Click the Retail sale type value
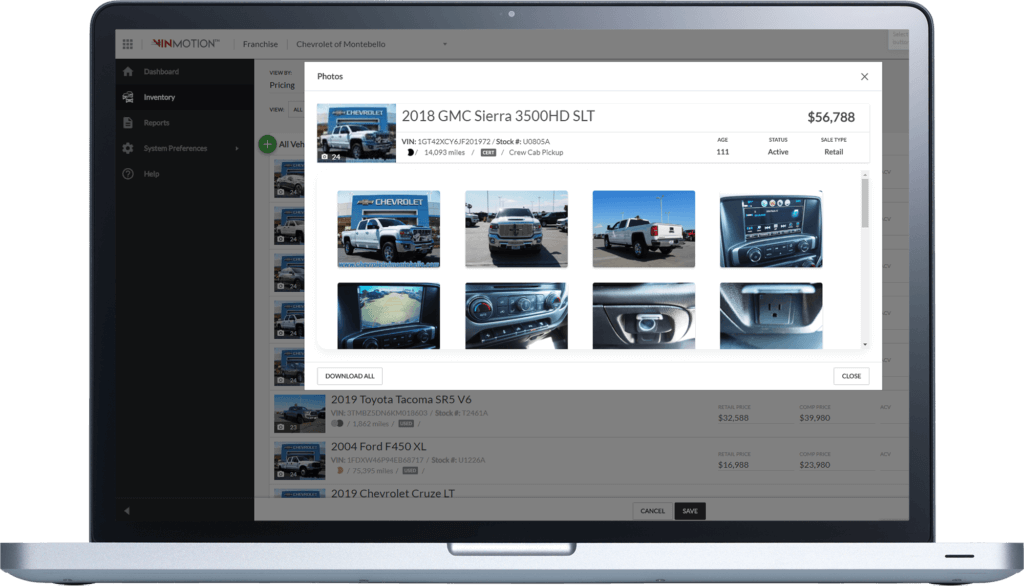This screenshot has height=586, width=1024. pyautogui.click(x=833, y=152)
